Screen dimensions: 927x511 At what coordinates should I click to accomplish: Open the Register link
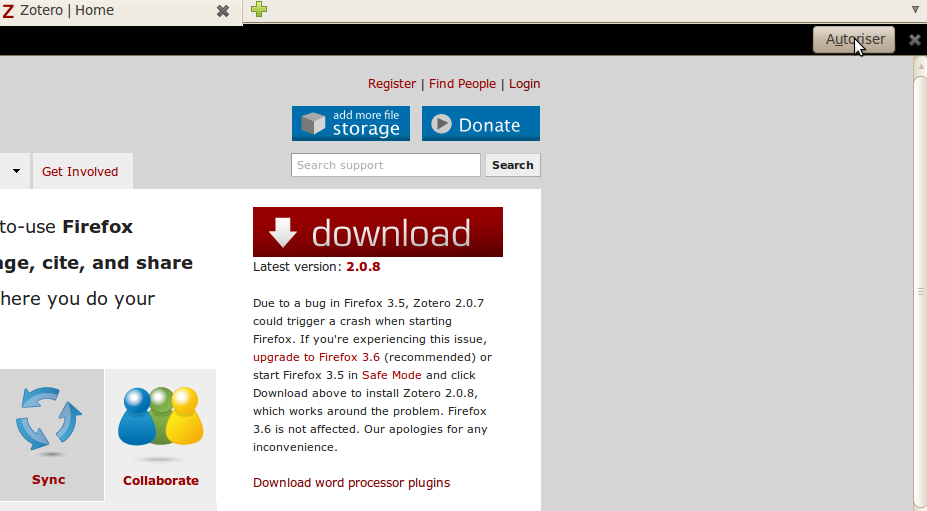[x=391, y=84]
